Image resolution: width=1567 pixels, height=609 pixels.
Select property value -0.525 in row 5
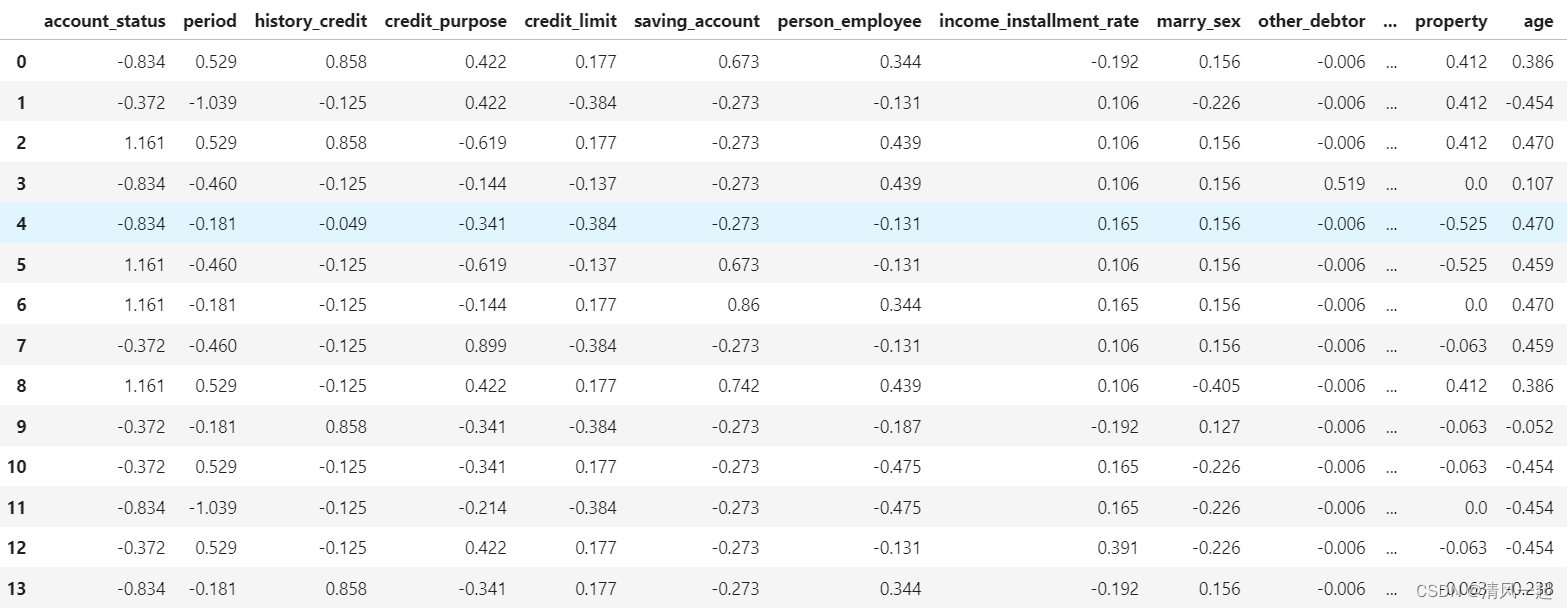[x=1463, y=265]
